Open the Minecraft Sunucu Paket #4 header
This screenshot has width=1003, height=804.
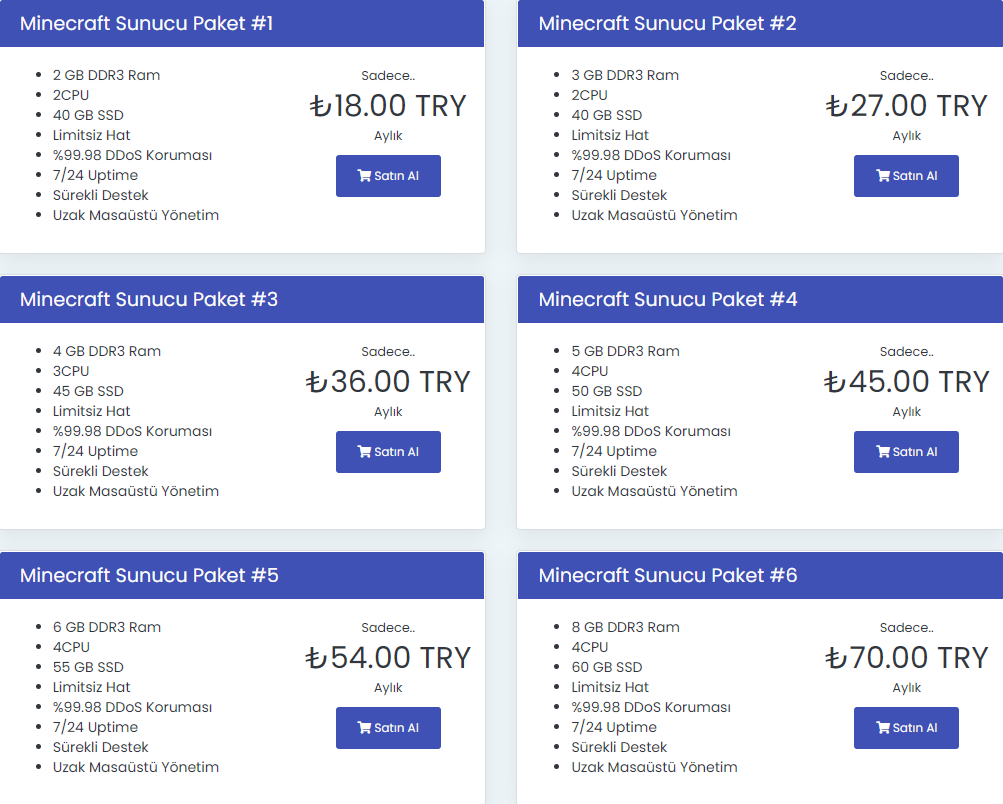[761, 299]
